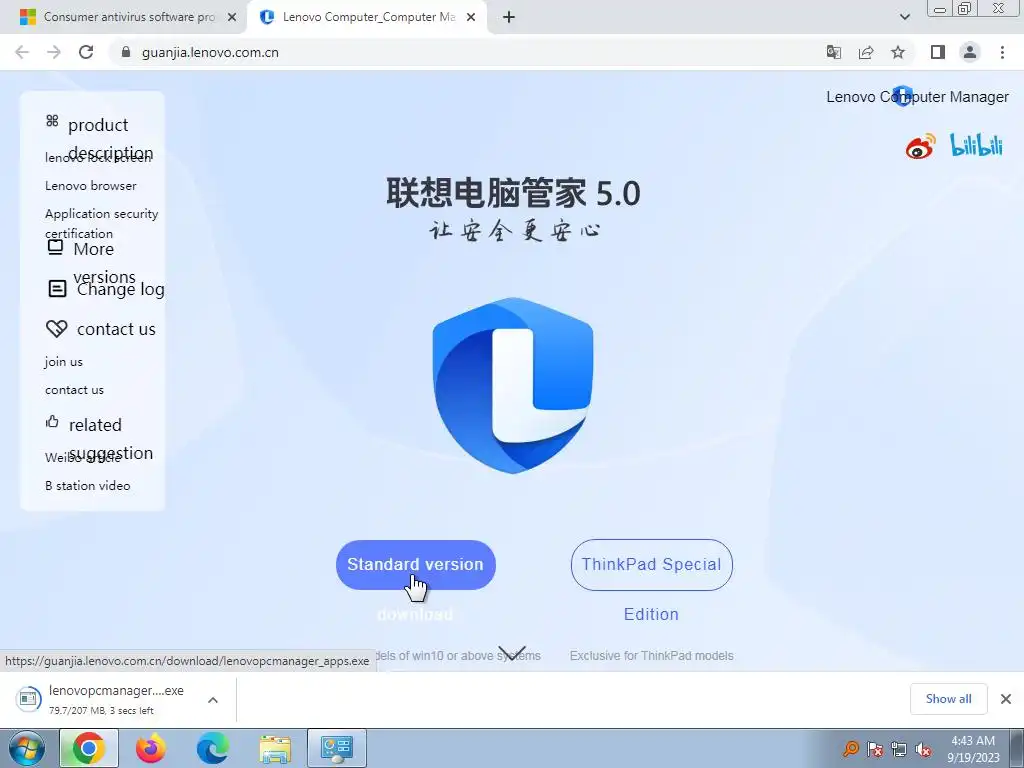Open the Windows Start menu

[x=27, y=748]
